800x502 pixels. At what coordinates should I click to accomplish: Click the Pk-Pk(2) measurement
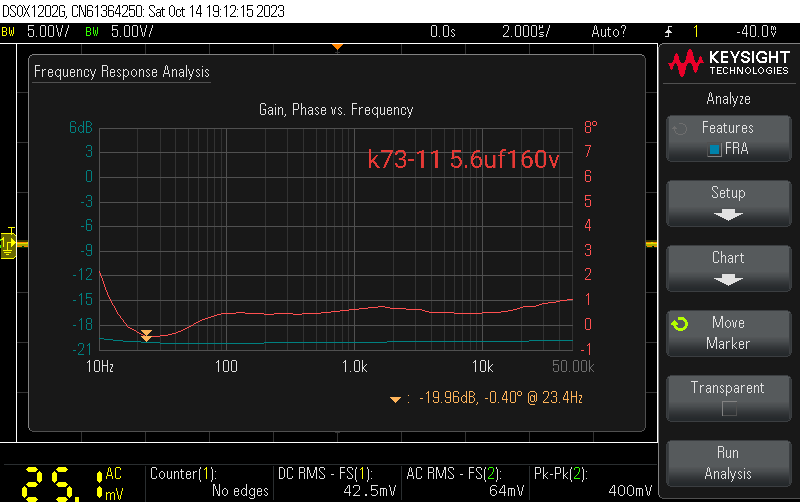pos(593,482)
